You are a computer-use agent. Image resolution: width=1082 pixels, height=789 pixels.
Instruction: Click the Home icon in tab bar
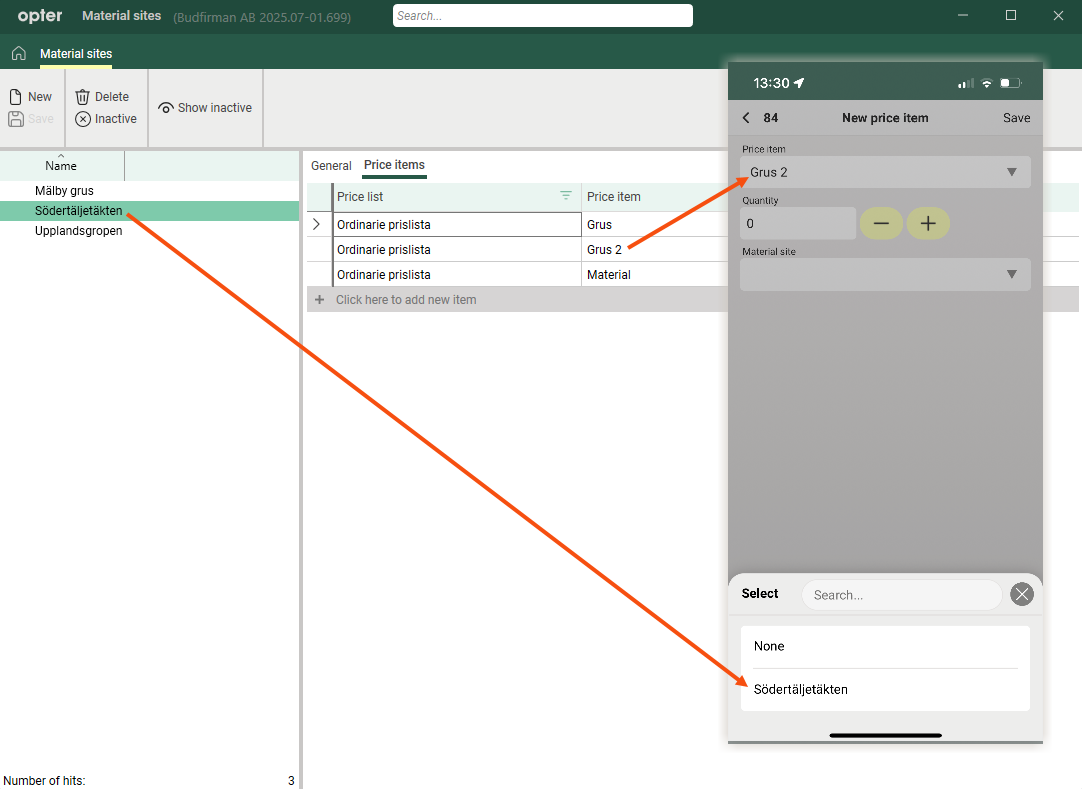point(18,54)
